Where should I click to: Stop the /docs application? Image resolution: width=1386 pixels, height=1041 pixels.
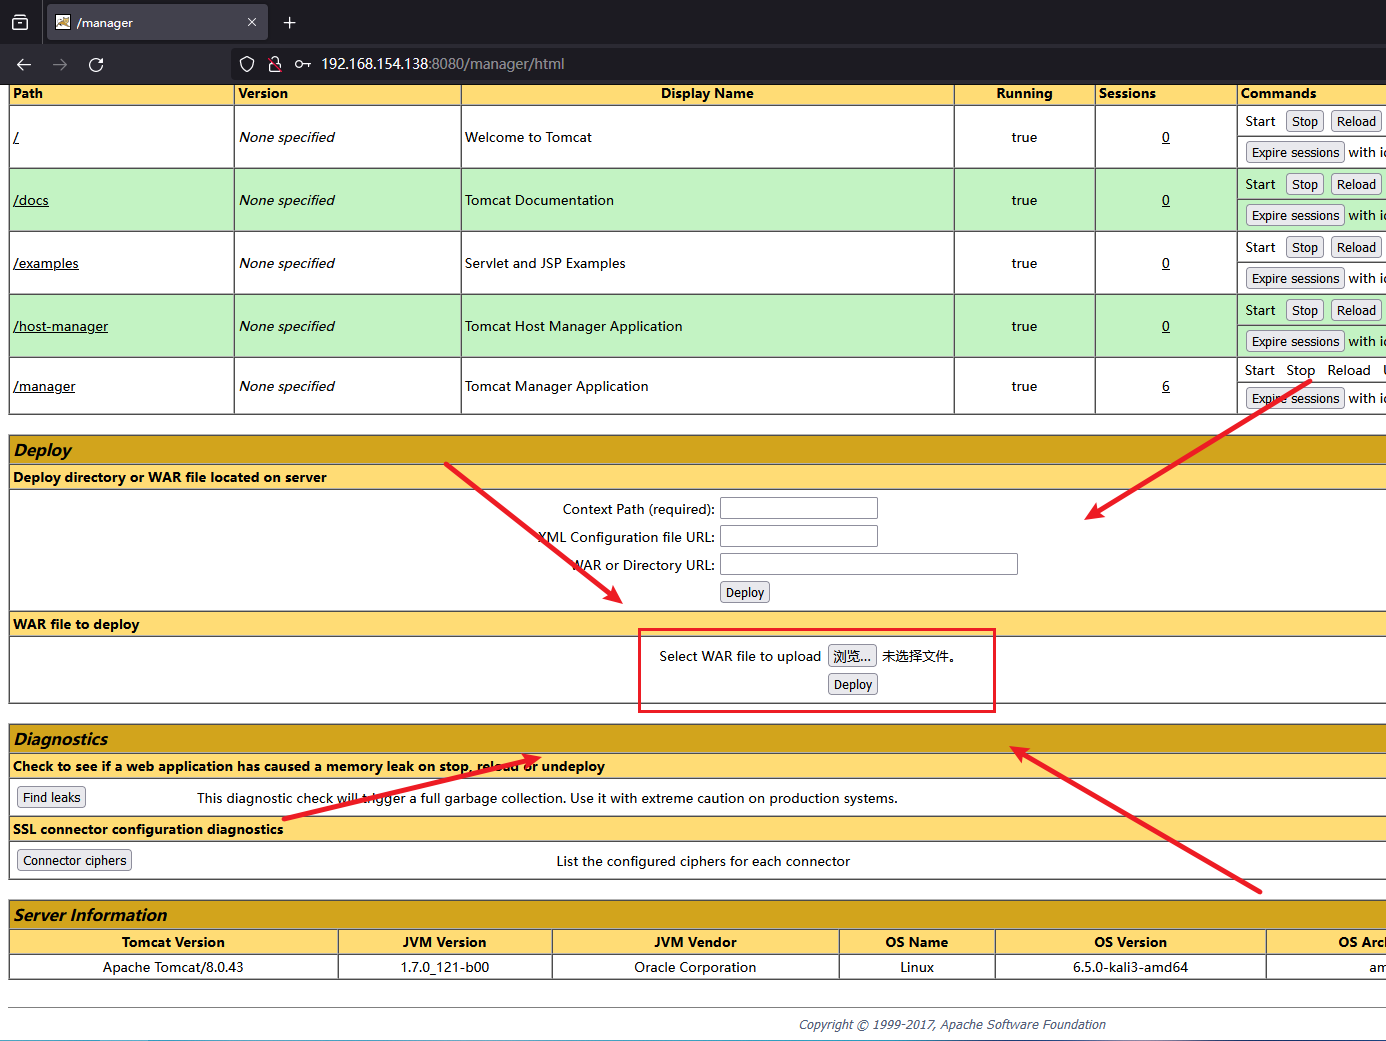(1305, 184)
